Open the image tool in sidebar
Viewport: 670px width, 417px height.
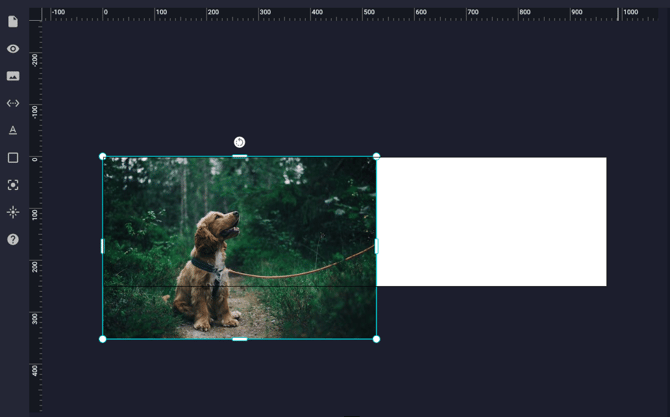(x=13, y=76)
